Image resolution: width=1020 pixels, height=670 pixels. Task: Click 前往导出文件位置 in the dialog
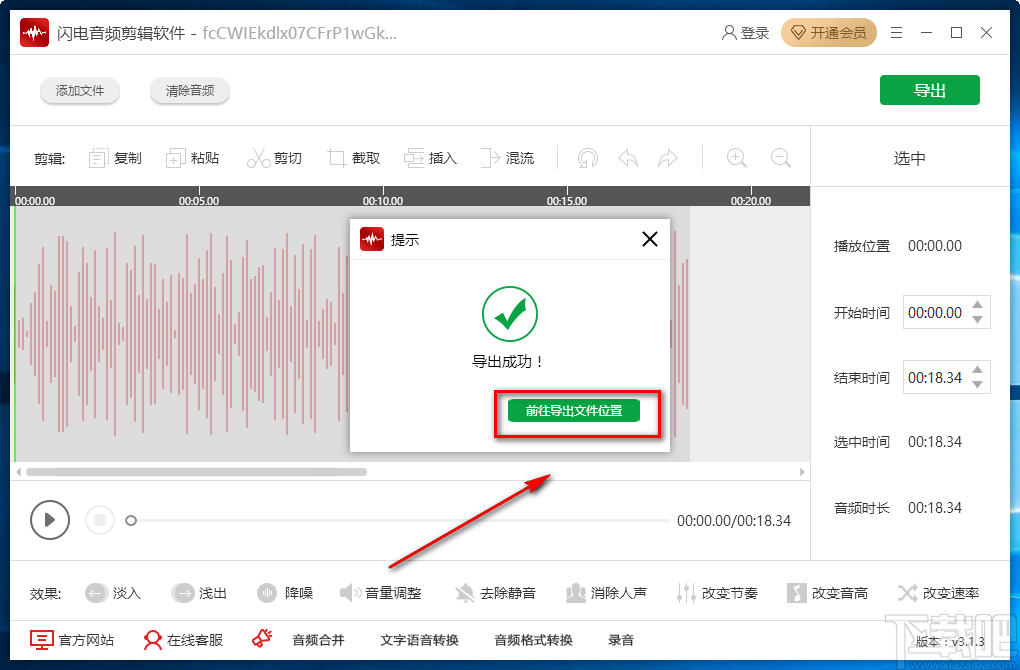pyautogui.click(x=574, y=410)
